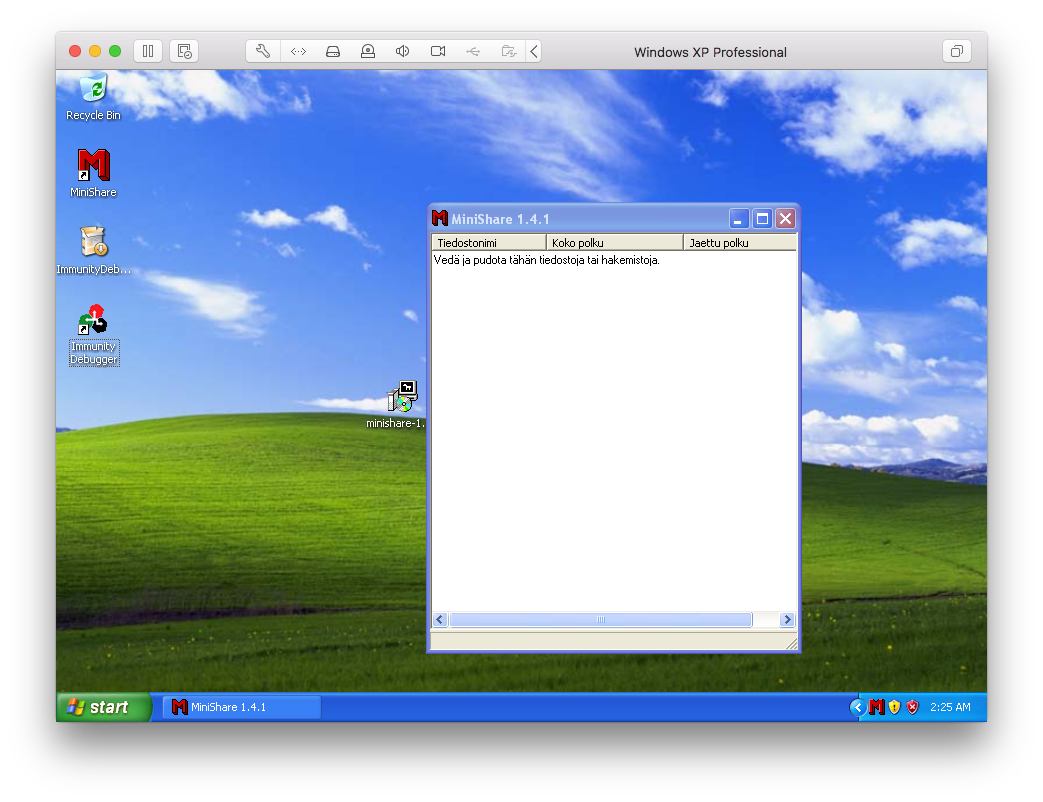Screen dimensions: 1043x802
Task: Enter full screen with green button
Action: tap(115, 51)
